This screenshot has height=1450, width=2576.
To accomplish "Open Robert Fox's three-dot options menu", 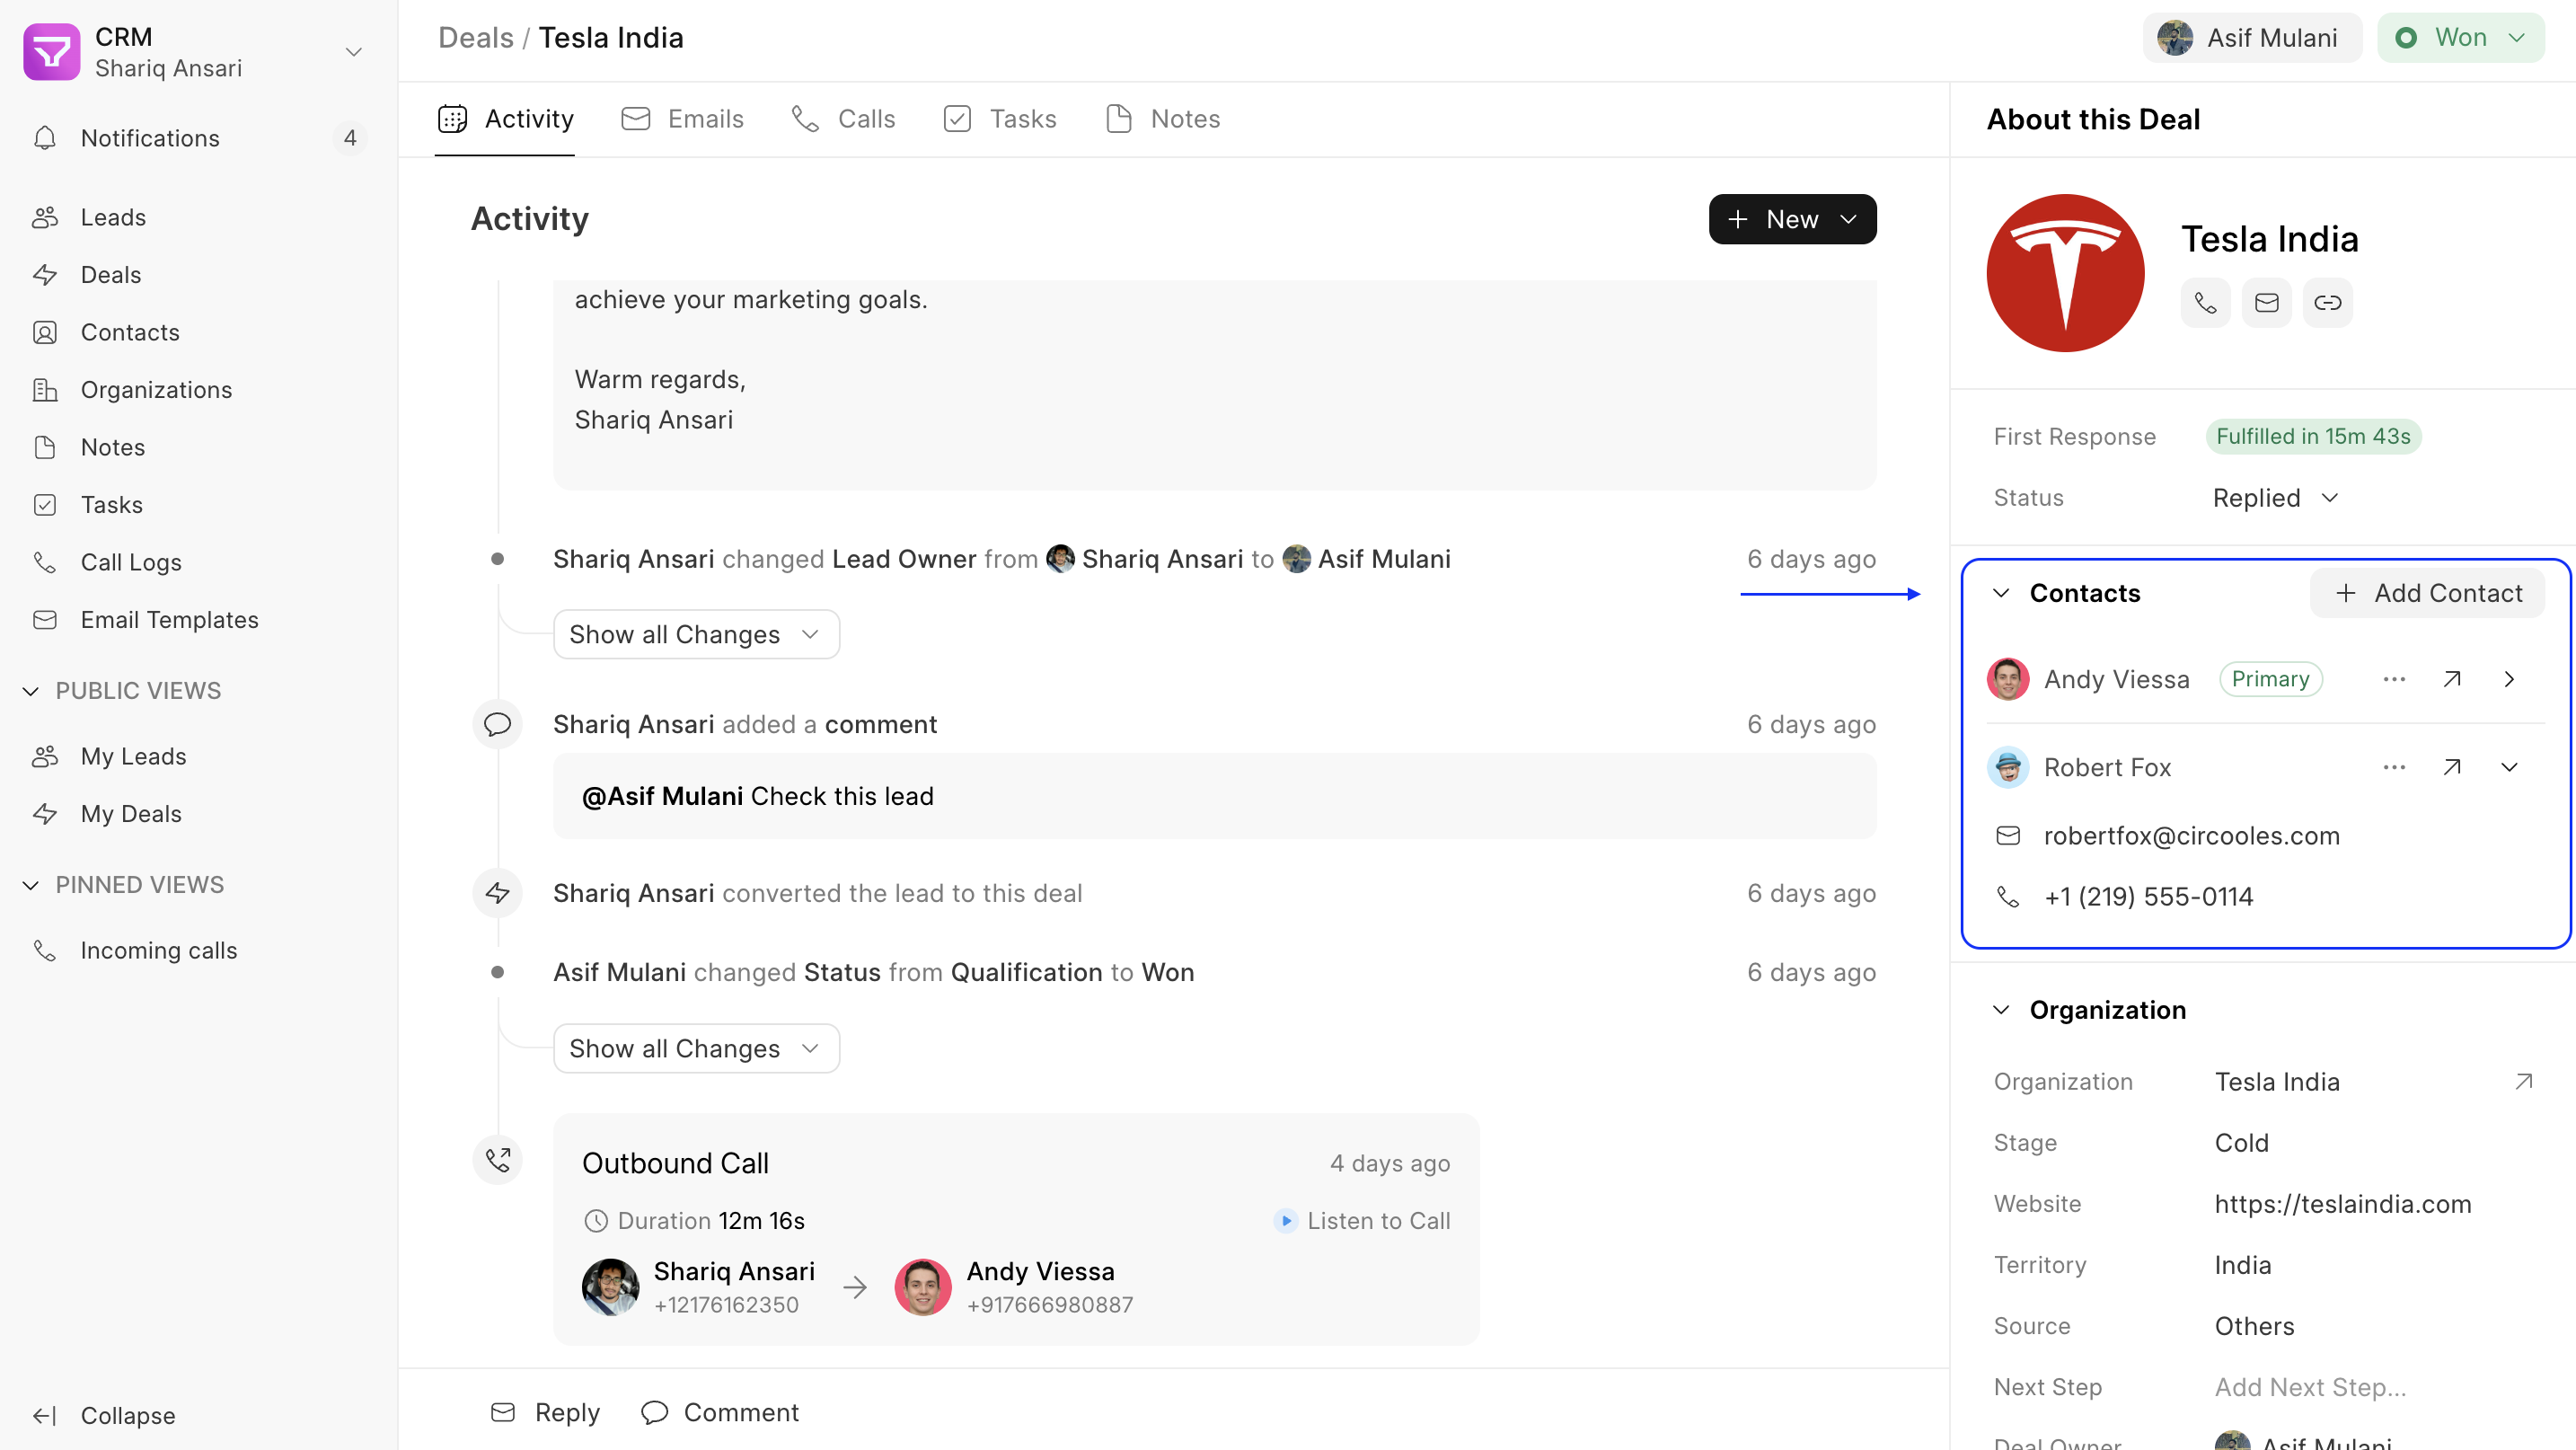I will (x=2394, y=768).
